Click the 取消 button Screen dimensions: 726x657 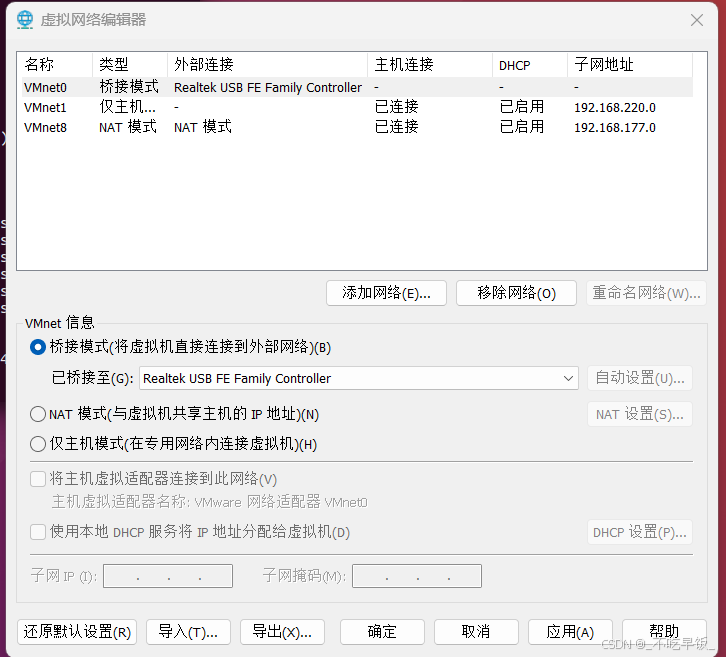point(476,632)
